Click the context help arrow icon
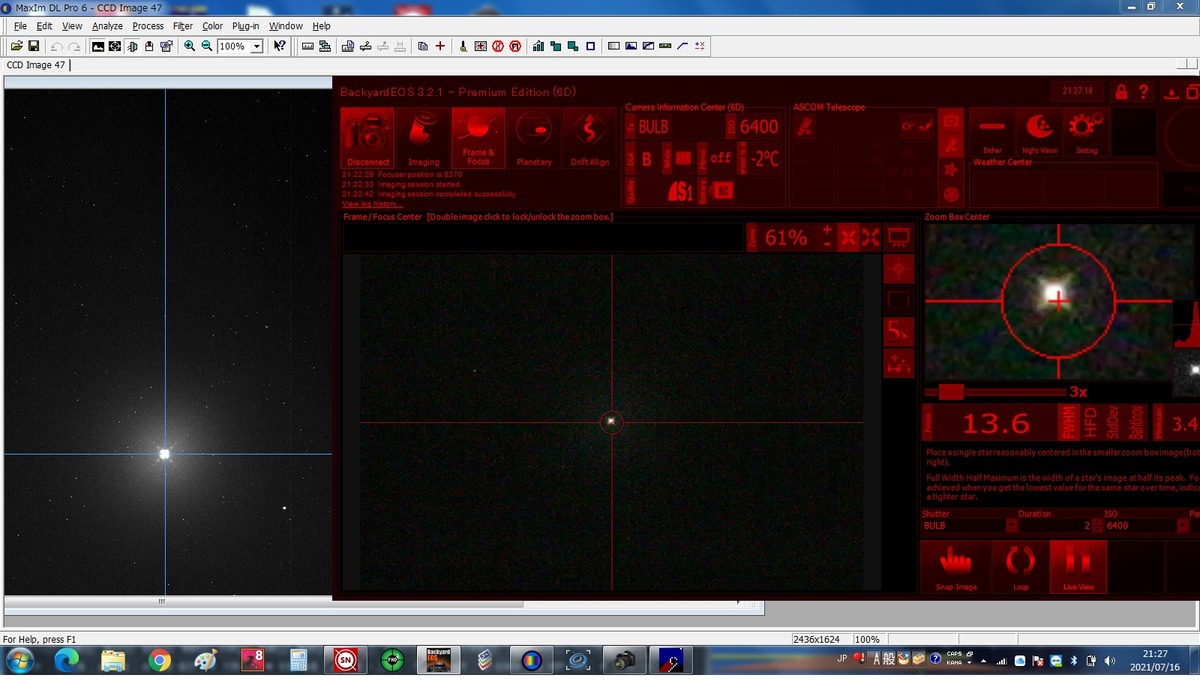 pos(280,46)
